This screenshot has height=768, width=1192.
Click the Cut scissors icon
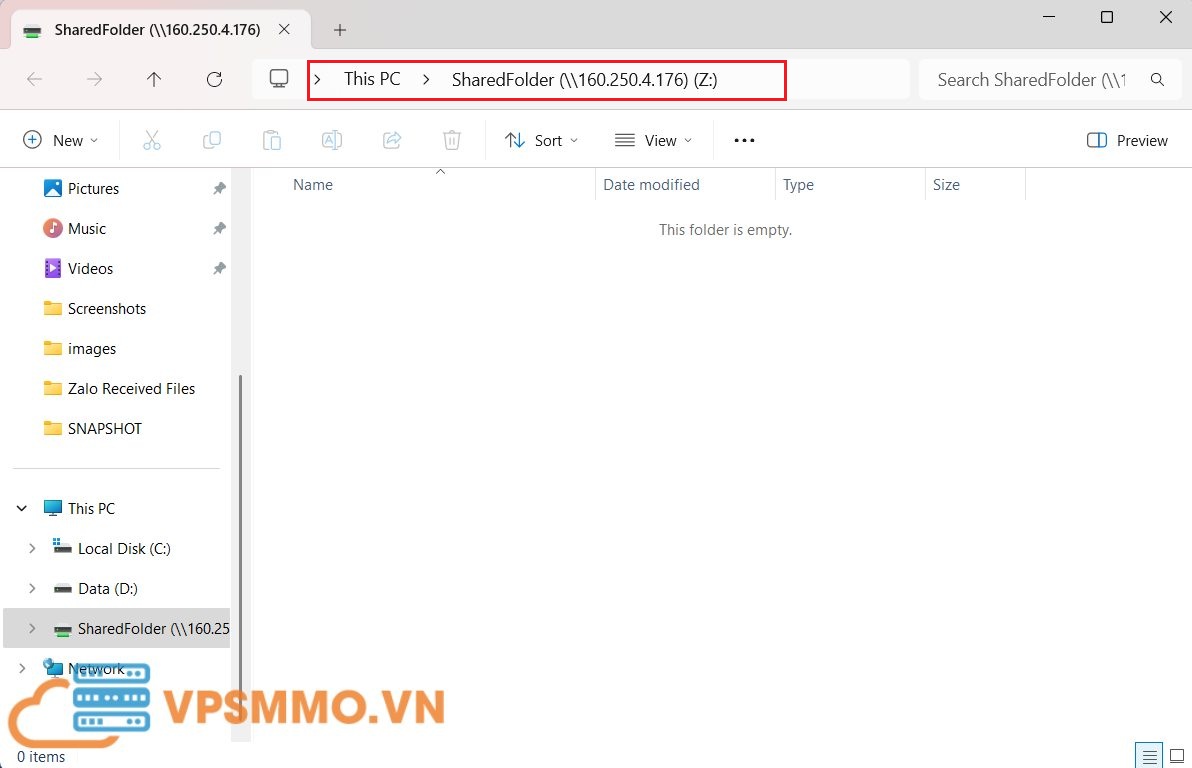click(152, 141)
